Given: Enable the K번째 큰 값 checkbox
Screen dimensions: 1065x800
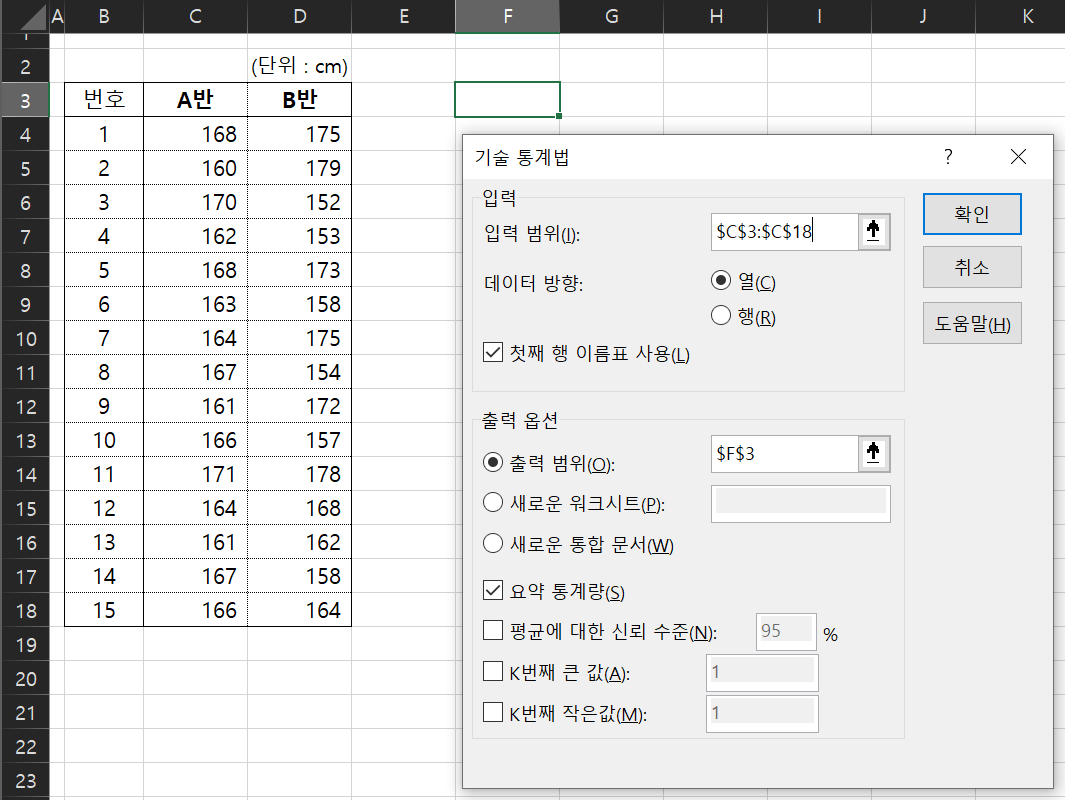Looking at the screenshot, I should point(492,672).
